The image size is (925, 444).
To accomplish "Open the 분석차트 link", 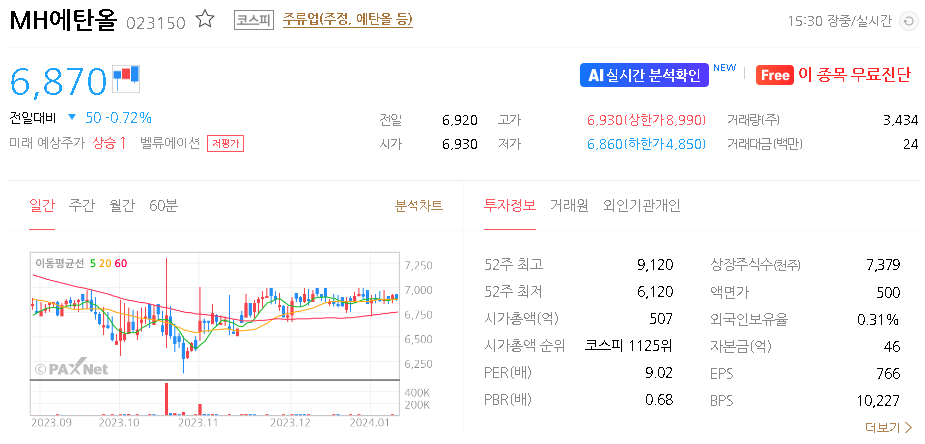I will [x=419, y=206].
